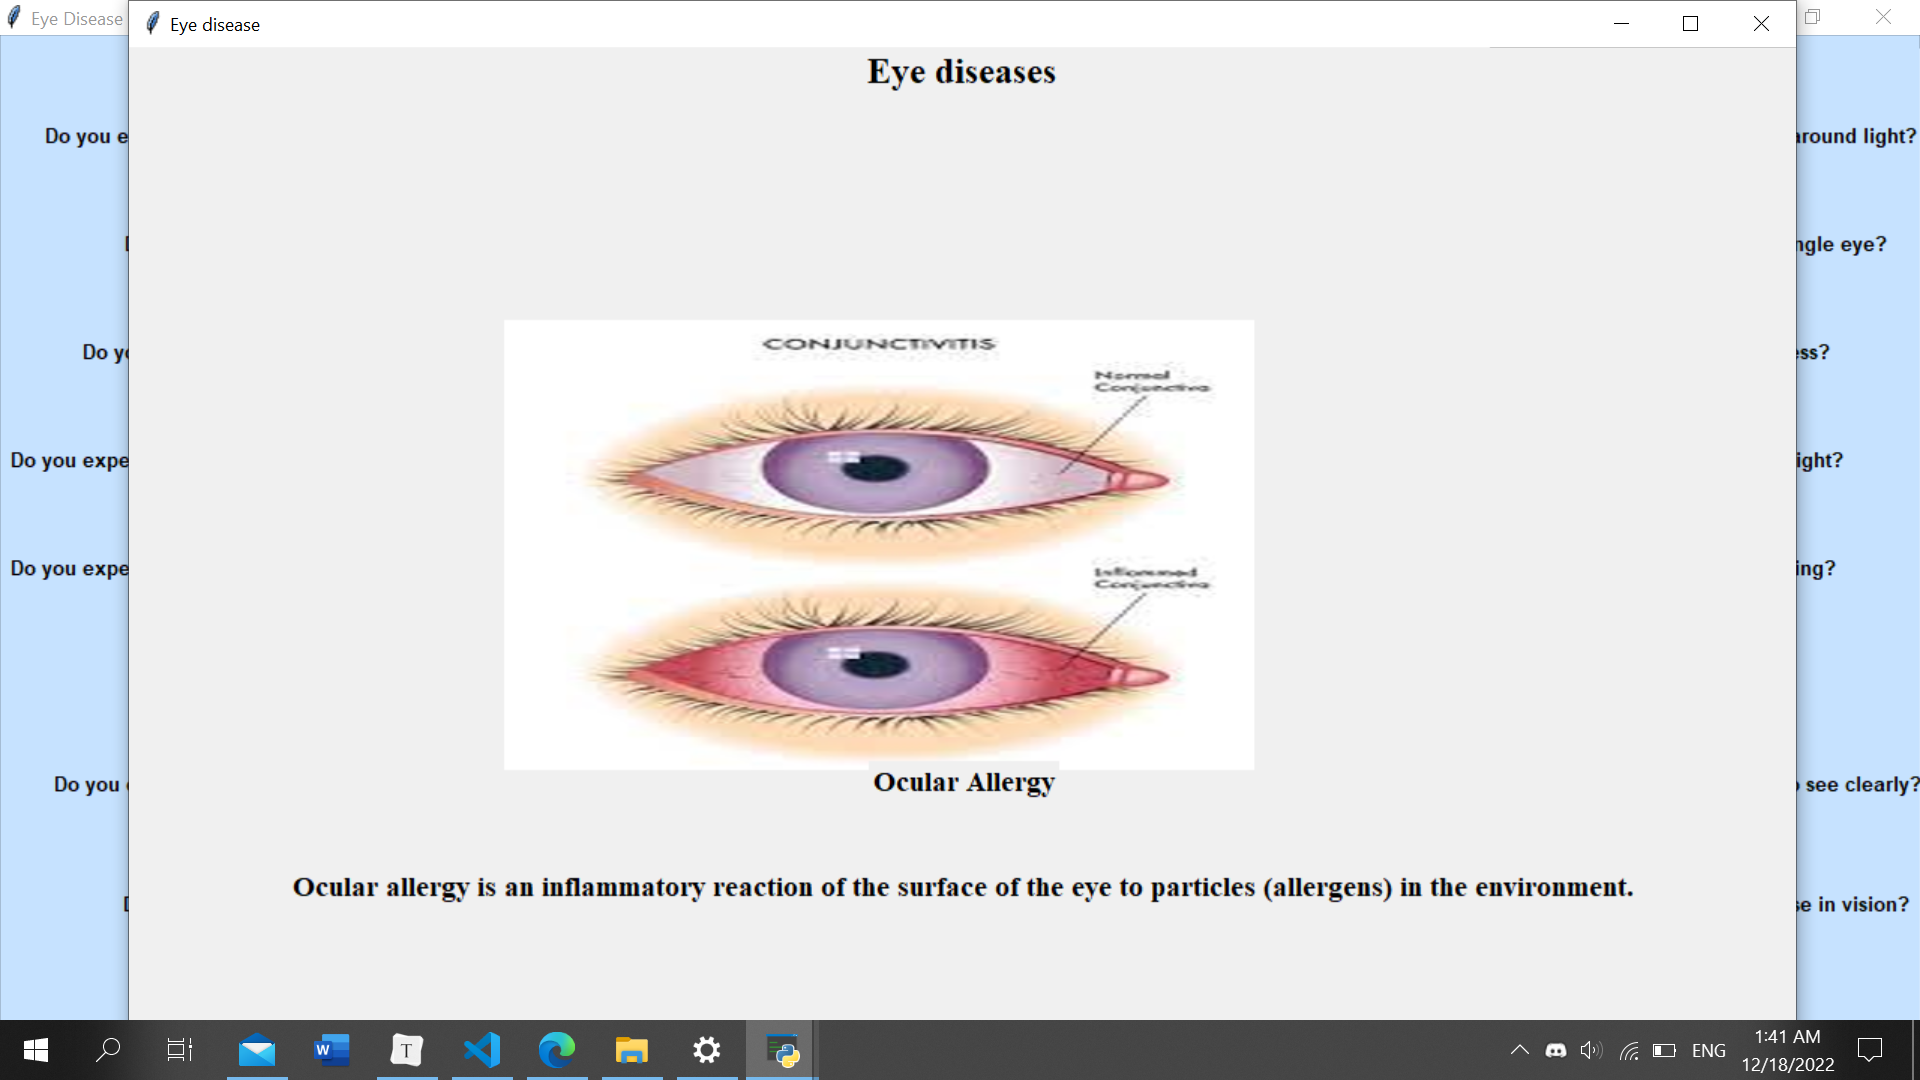The width and height of the screenshot is (1920, 1080).
Task: Show hidden system tray icons chevron
Action: (x=1519, y=1050)
